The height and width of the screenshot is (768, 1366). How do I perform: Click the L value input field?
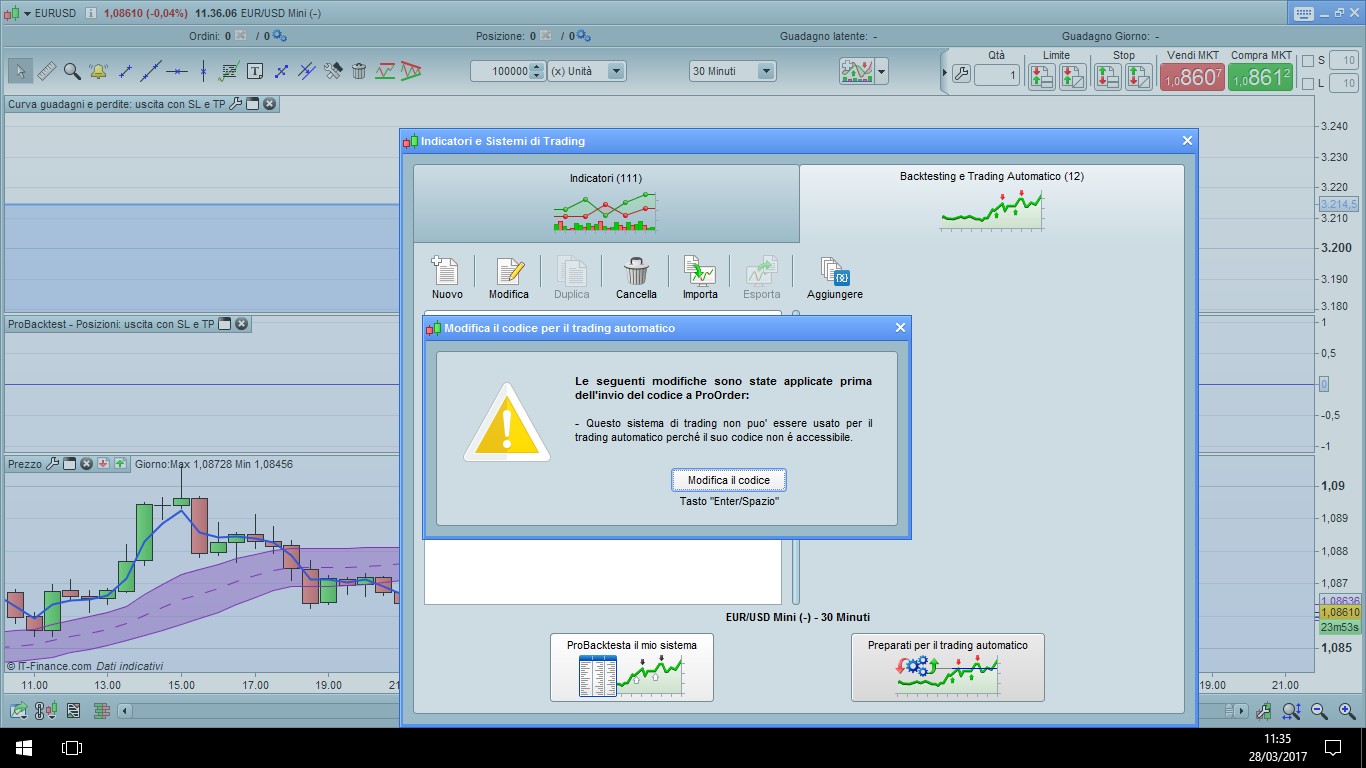tap(1344, 84)
